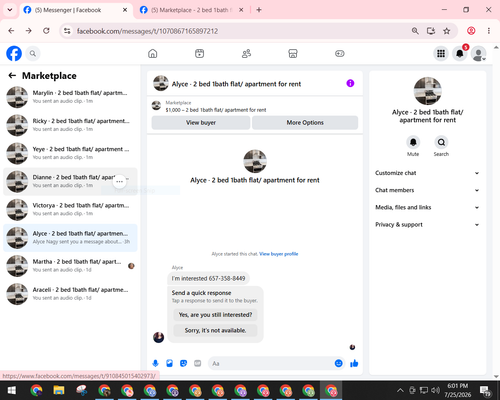Focus the Aa message input field
This screenshot has width=500, height=400.
coord(271,363)
